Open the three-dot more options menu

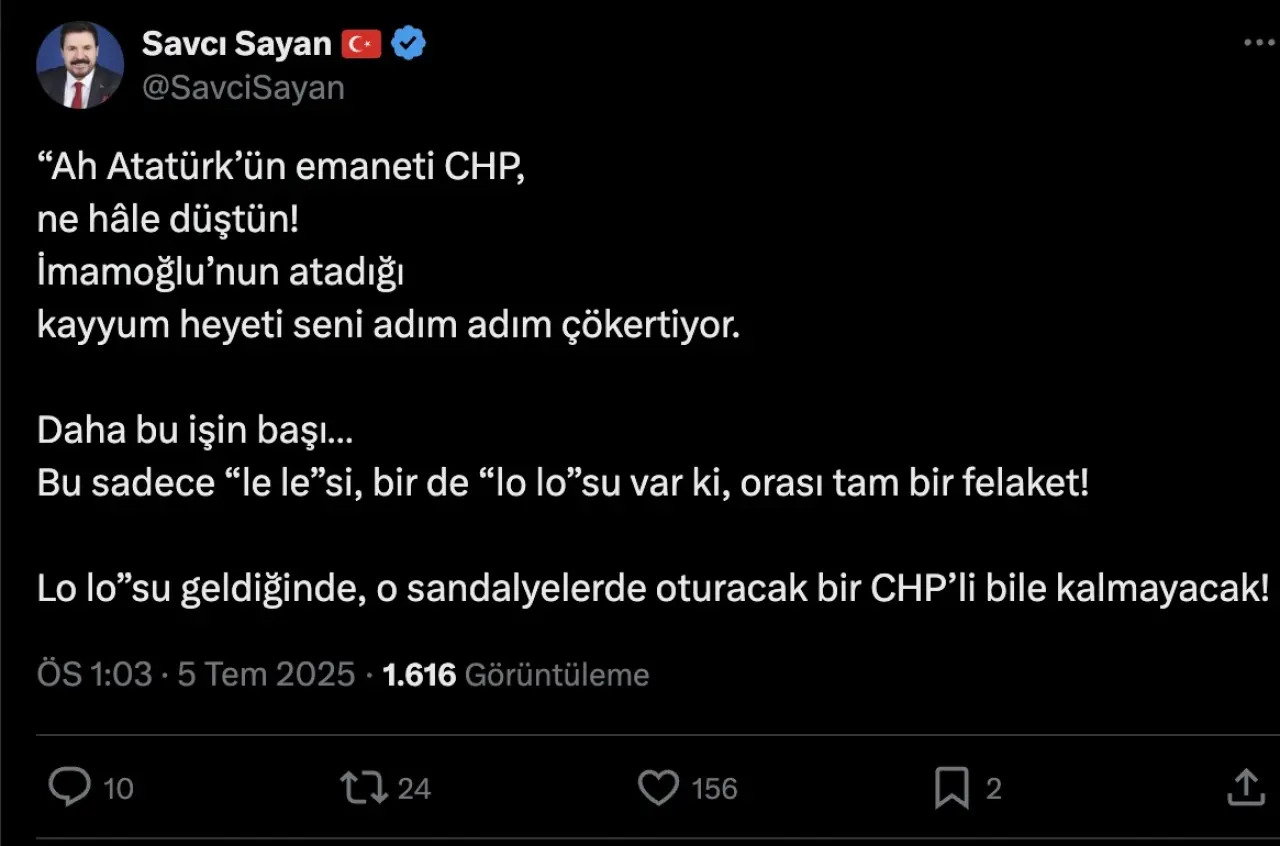pyautogui.click(x=1258, y=43)
